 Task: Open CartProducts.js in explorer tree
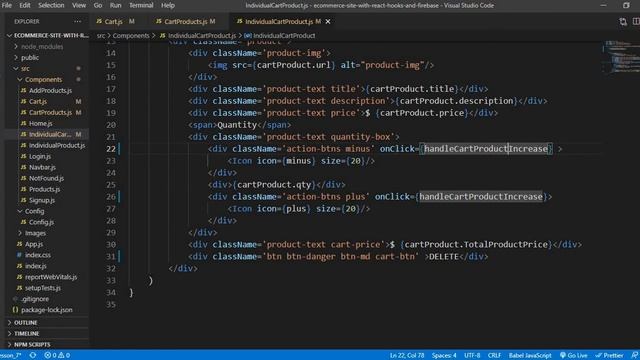click(50, 113)
